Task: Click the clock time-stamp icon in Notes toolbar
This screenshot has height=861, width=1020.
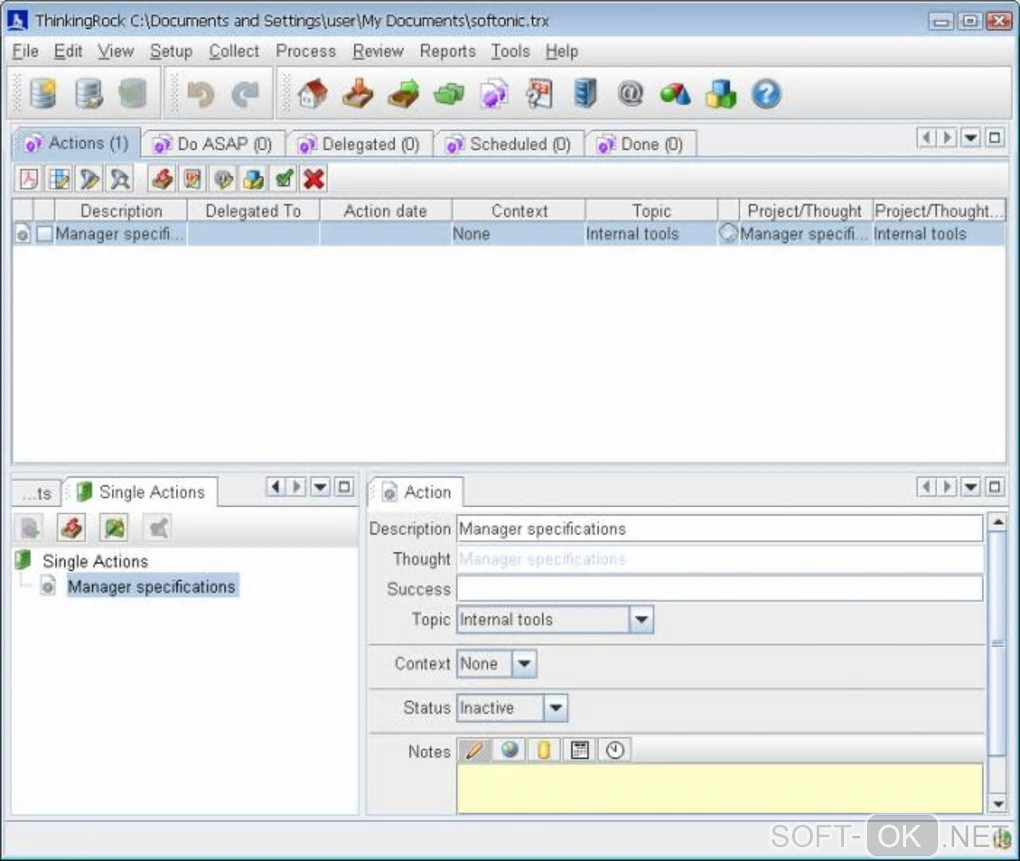Action: point(615,750)
